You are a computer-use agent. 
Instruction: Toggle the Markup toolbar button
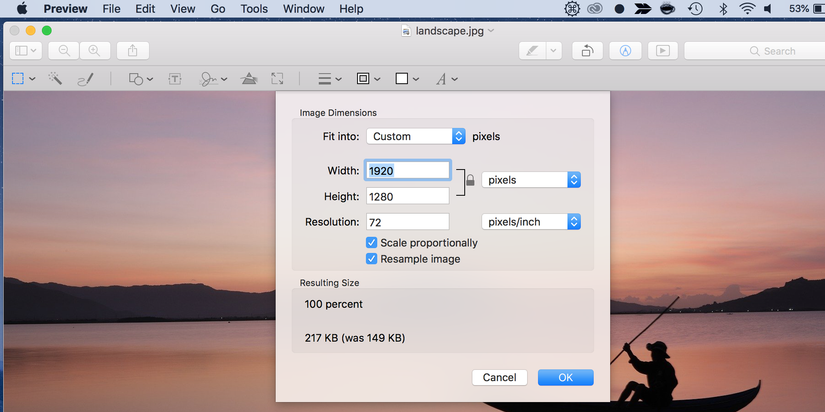[x=625, y=51]
